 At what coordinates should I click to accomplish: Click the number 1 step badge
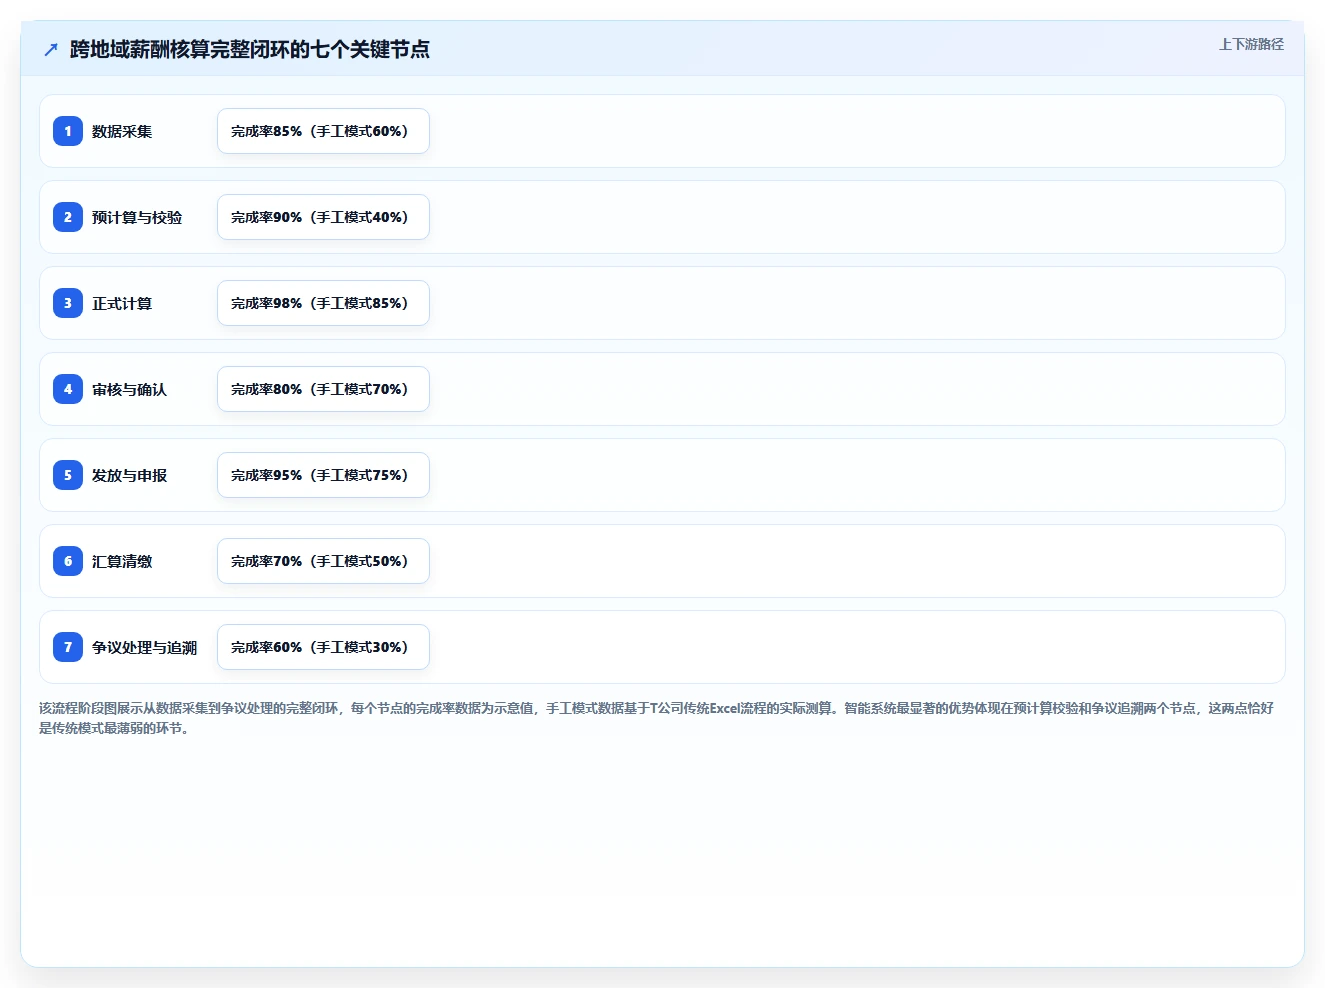(x=68, y=131)
